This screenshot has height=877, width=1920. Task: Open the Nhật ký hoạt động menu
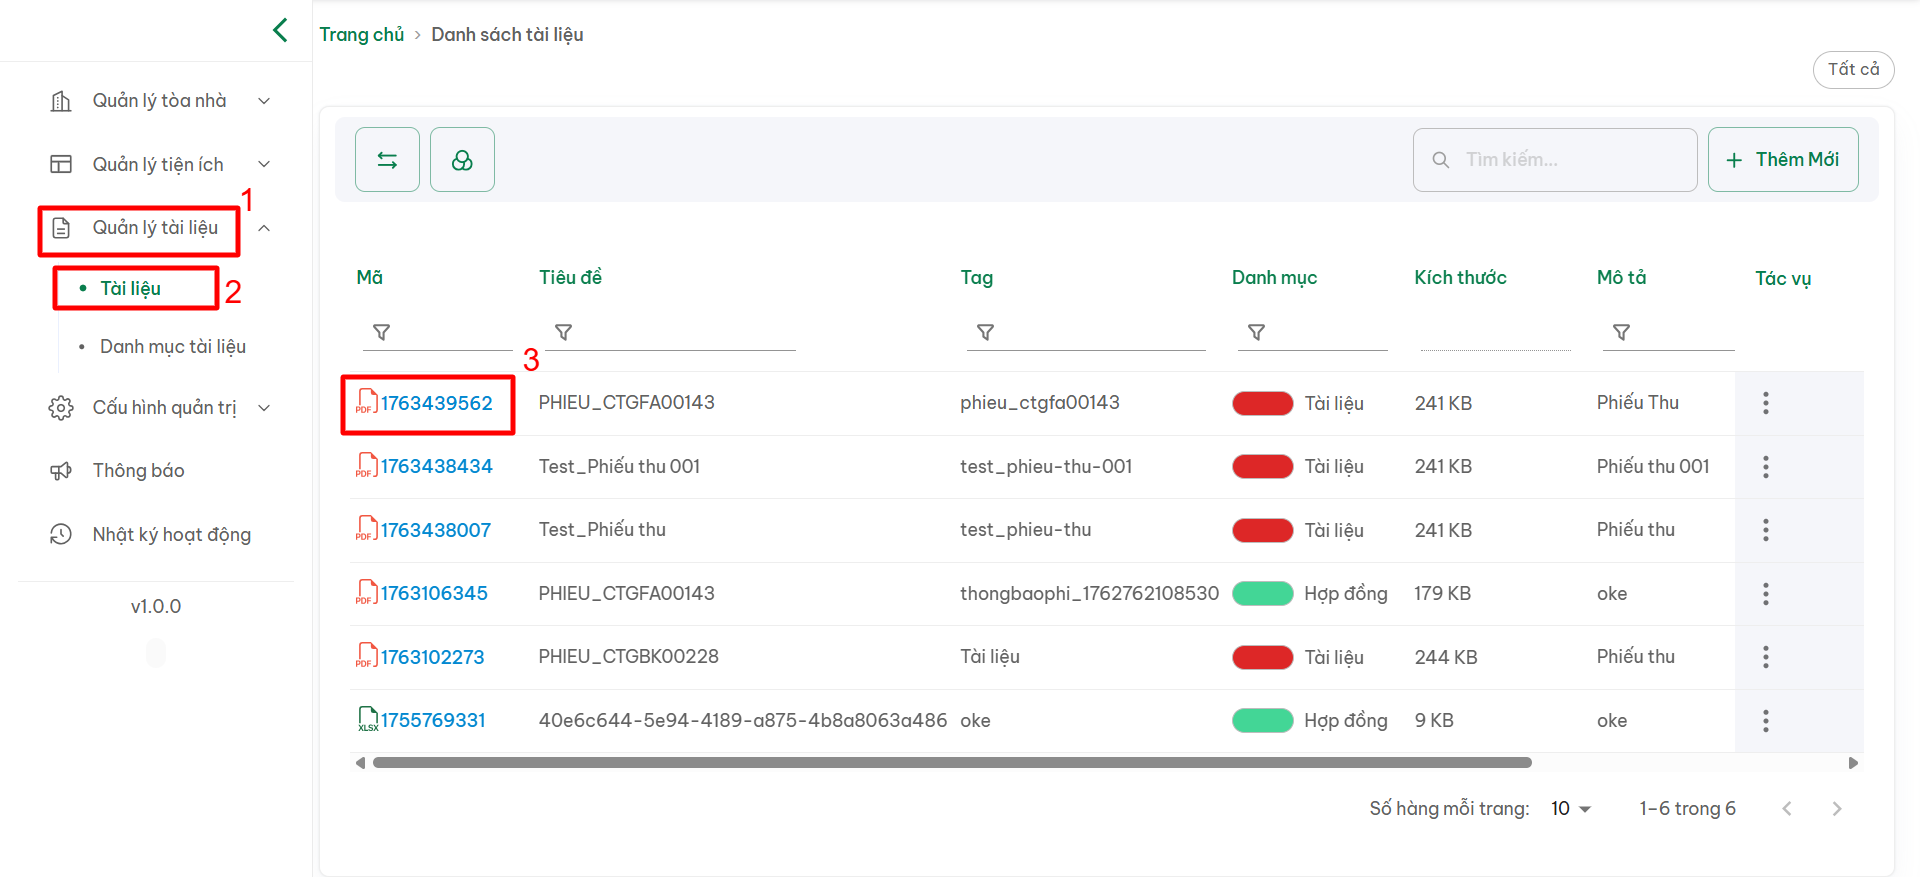click(171, 535)
